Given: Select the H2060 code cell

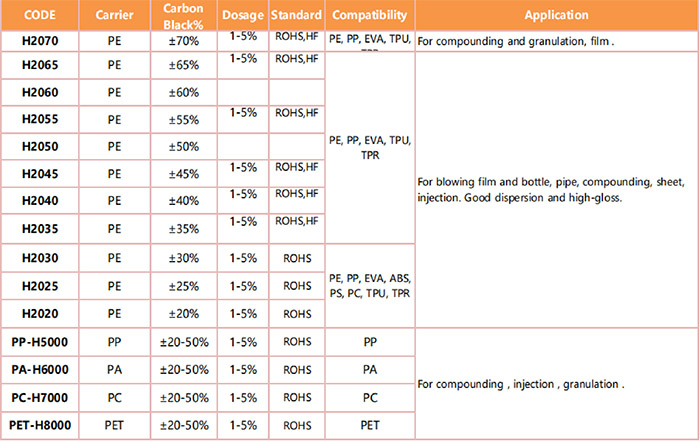Looking at the screenshot, I should 40,92.
